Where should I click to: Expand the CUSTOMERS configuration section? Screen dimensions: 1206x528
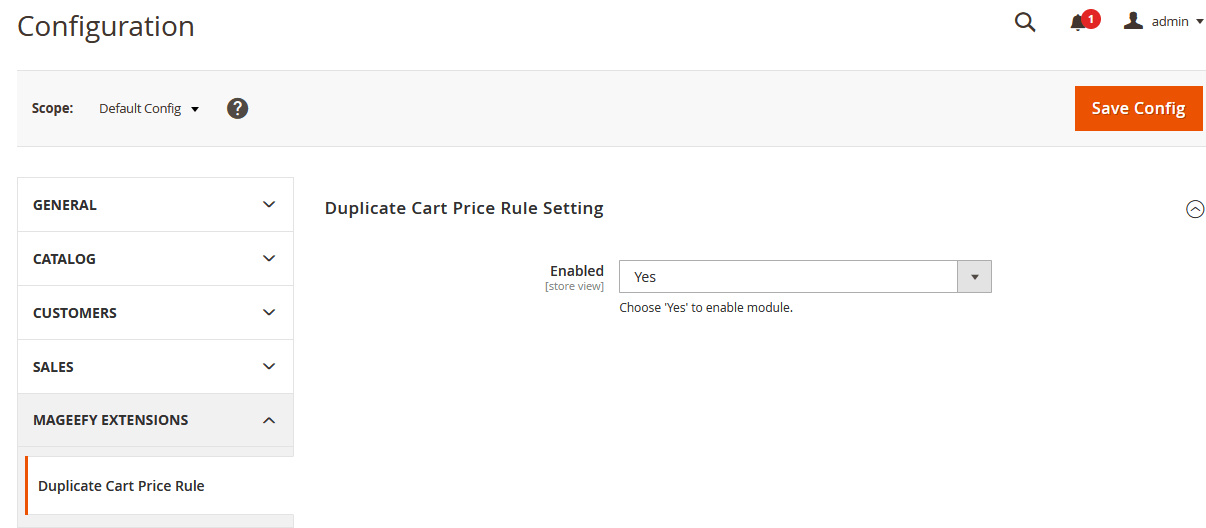click(x=155, y=313)
